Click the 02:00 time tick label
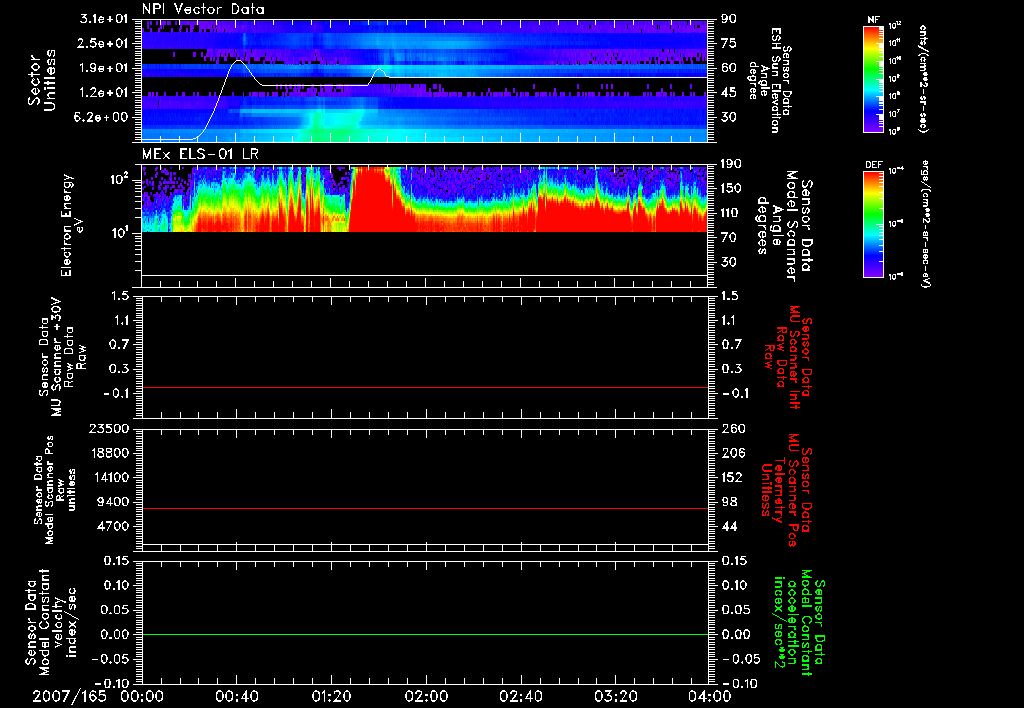 coord(426,696)
